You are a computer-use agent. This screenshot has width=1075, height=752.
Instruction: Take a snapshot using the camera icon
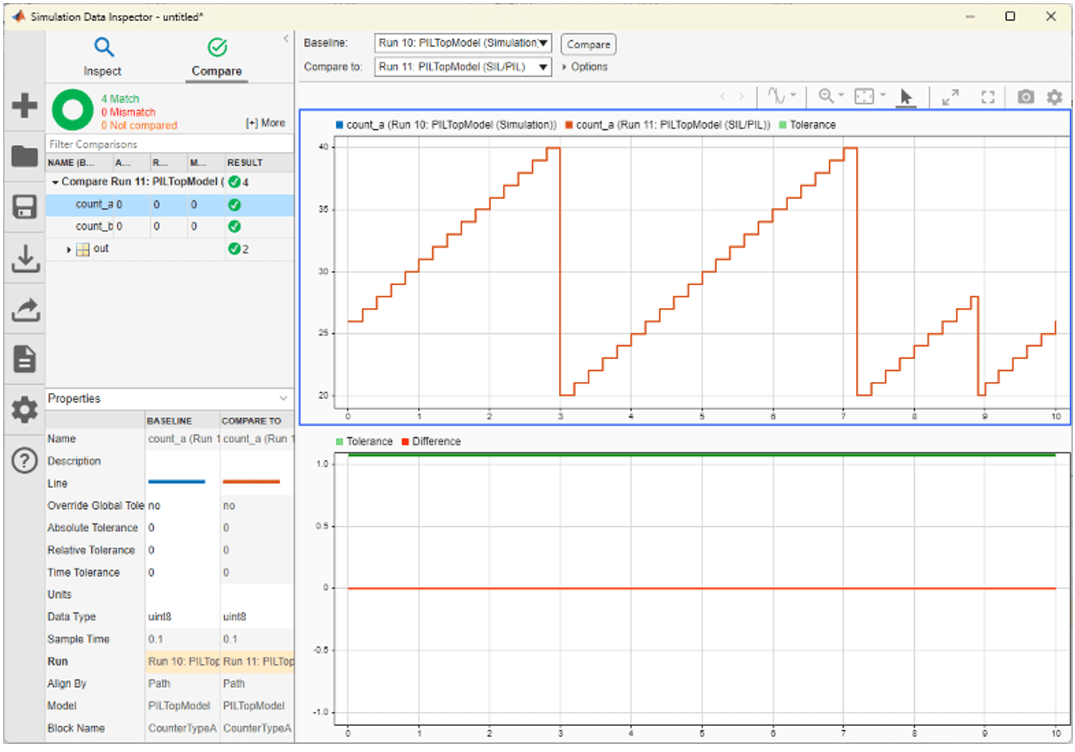(x=1026, y=97)
